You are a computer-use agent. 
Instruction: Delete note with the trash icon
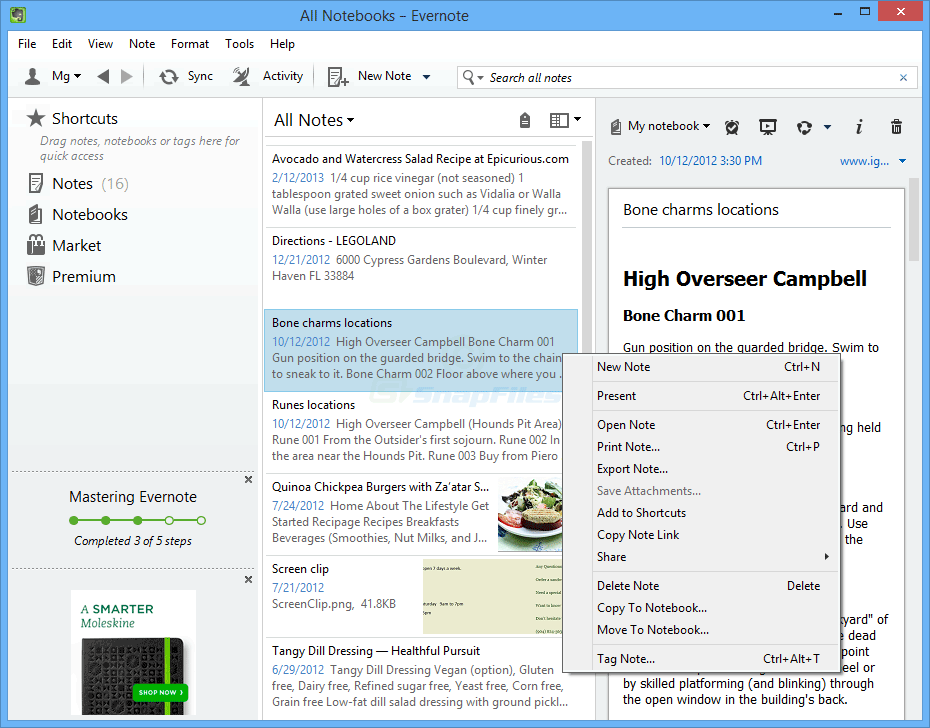[896, 126]
